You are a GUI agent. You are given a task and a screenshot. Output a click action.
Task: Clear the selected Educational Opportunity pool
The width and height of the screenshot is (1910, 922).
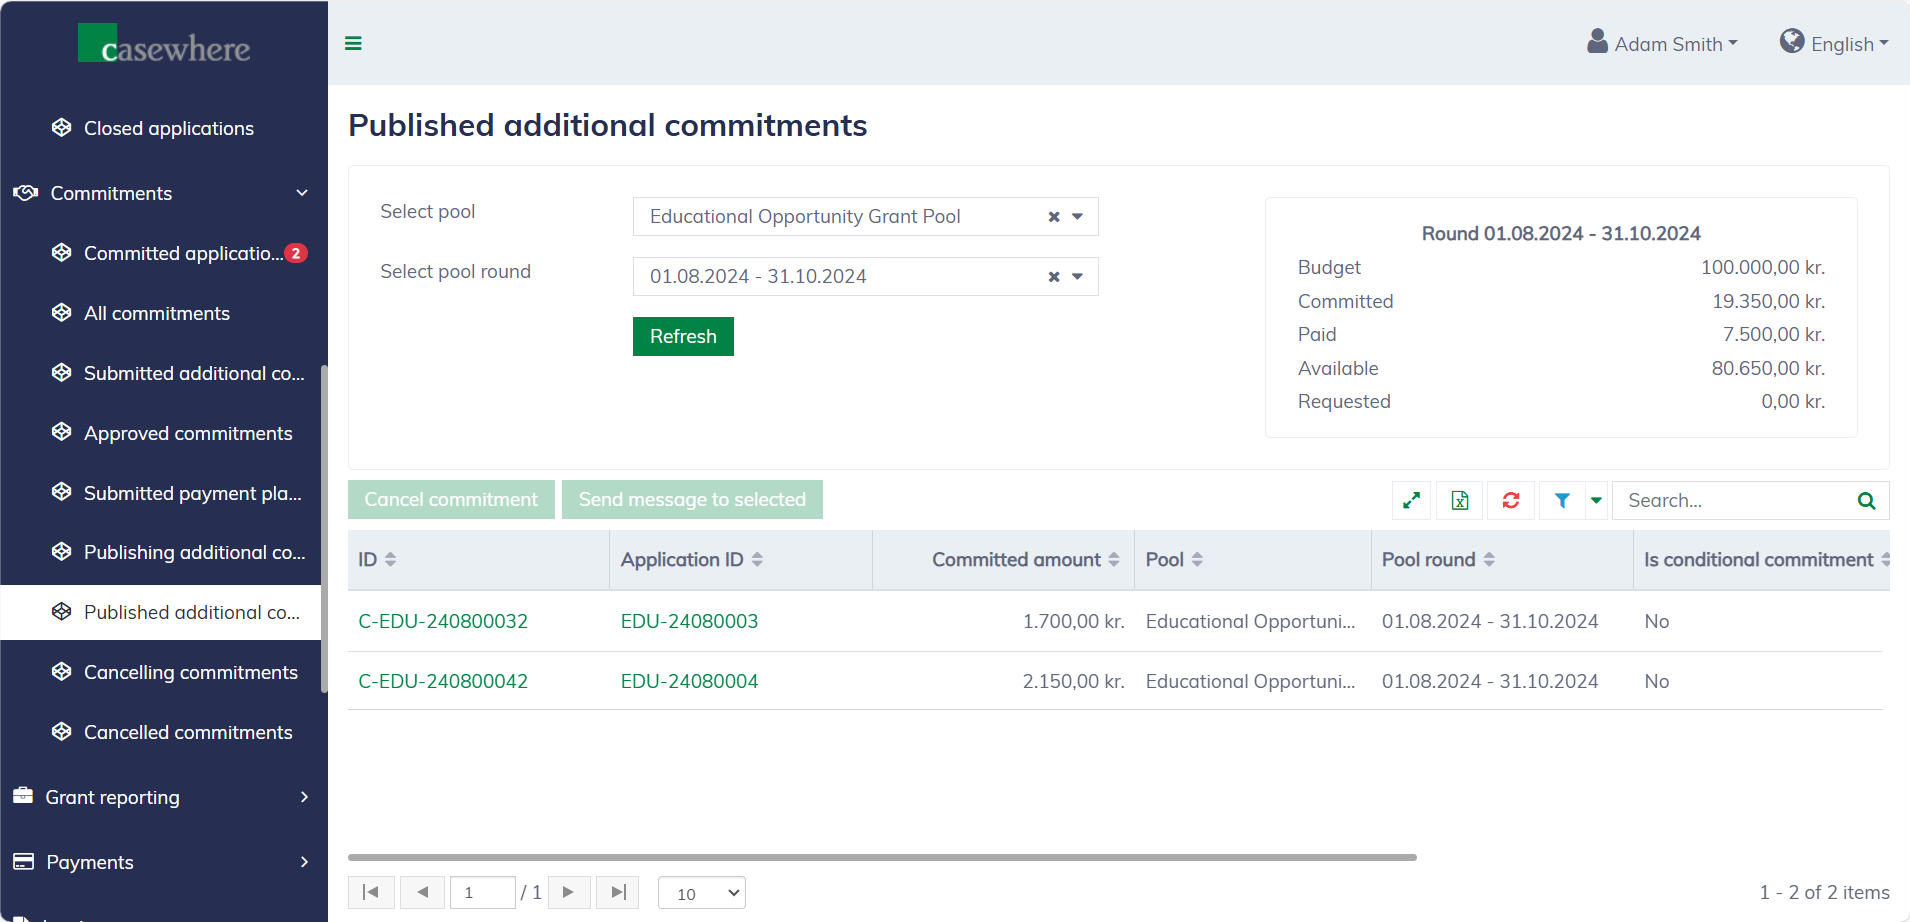[1053, 217]
